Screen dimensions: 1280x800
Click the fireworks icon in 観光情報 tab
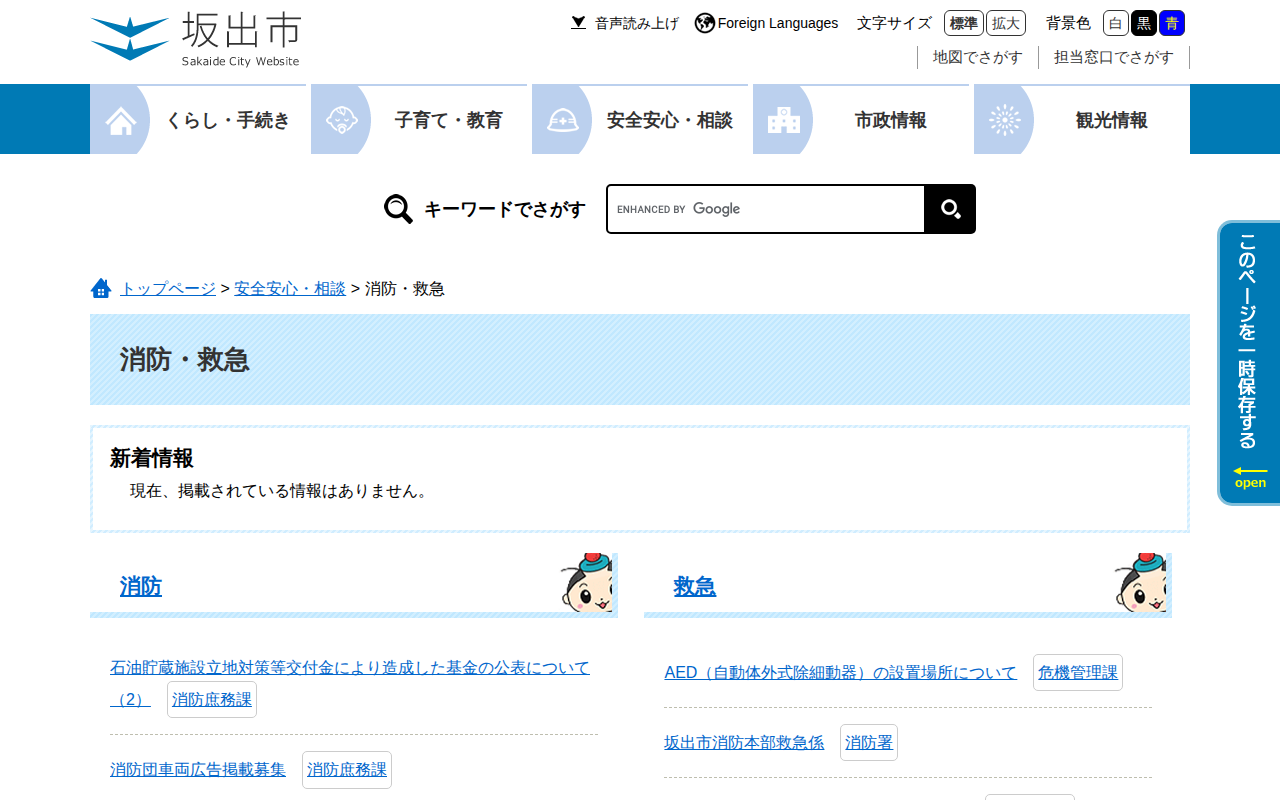(x=1005, y=120)
